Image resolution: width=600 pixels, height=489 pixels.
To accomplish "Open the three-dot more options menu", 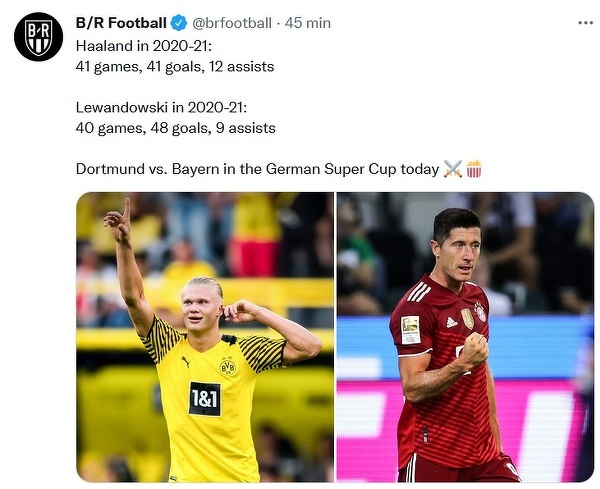I will (x=585, y=23).
